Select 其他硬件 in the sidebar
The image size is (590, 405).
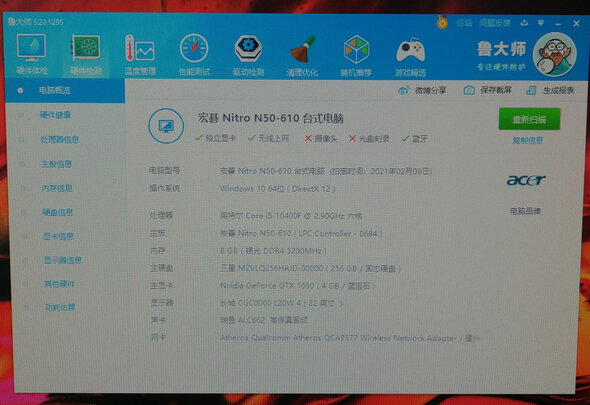click(59, 284)
